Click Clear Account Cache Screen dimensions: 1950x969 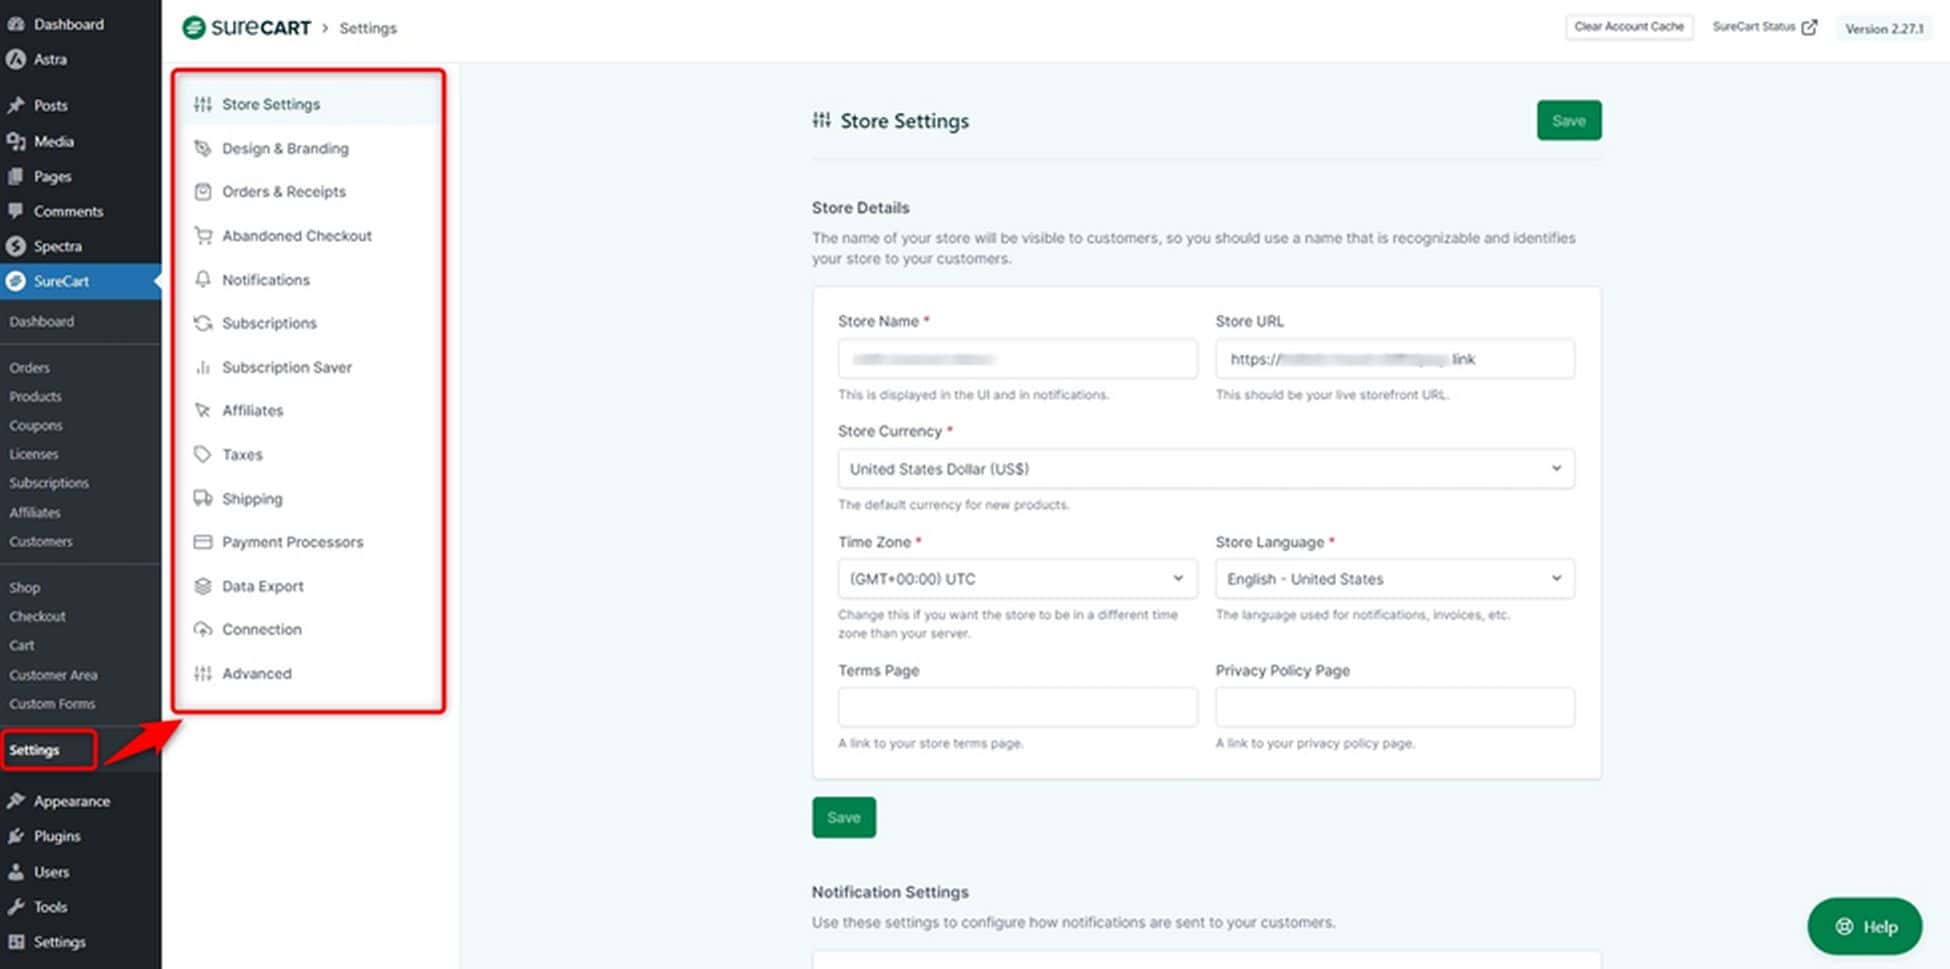pyautogui.click(x=1629, y=27)
